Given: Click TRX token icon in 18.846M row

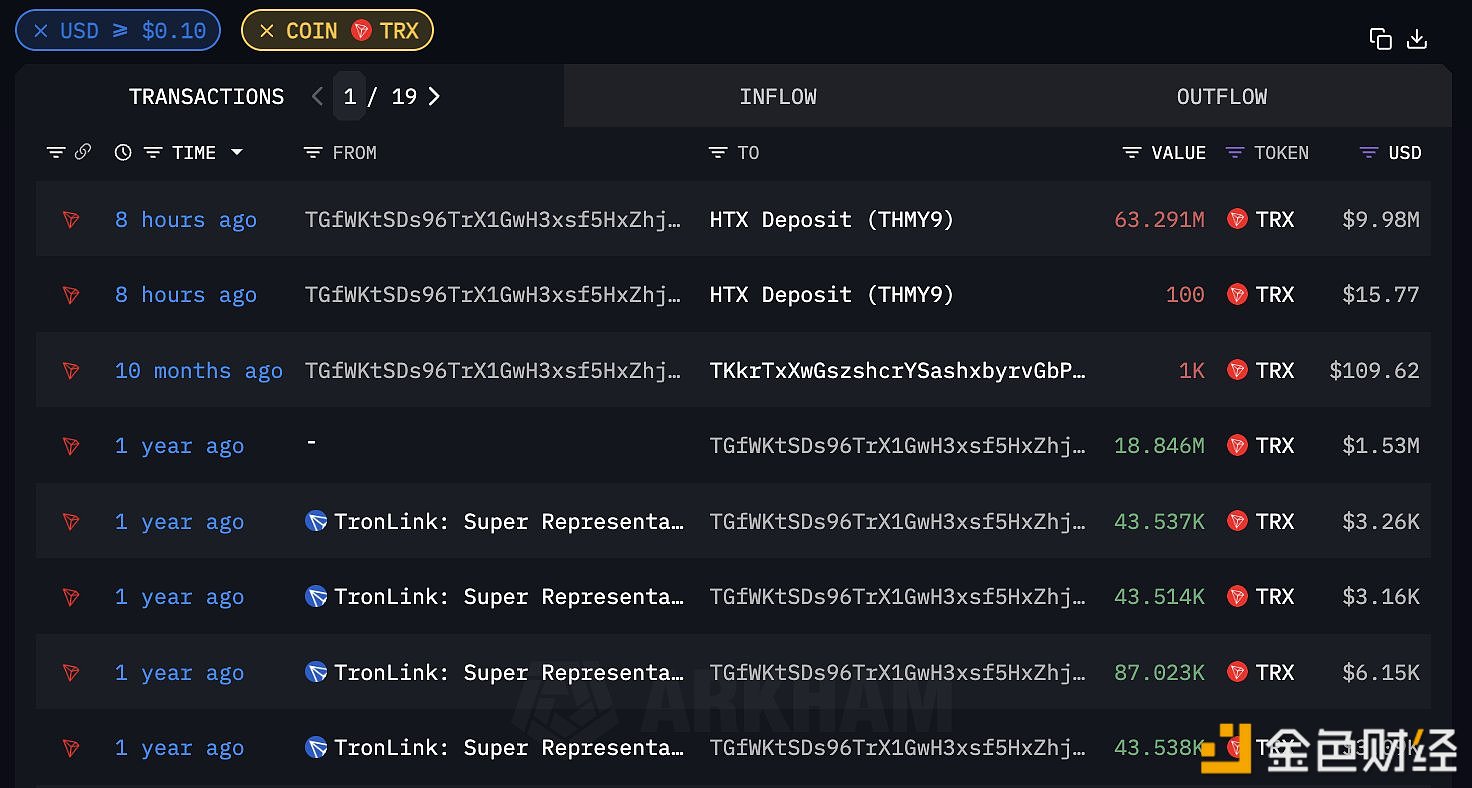Looking at the screenshot, I should [x=1237, y=445].
